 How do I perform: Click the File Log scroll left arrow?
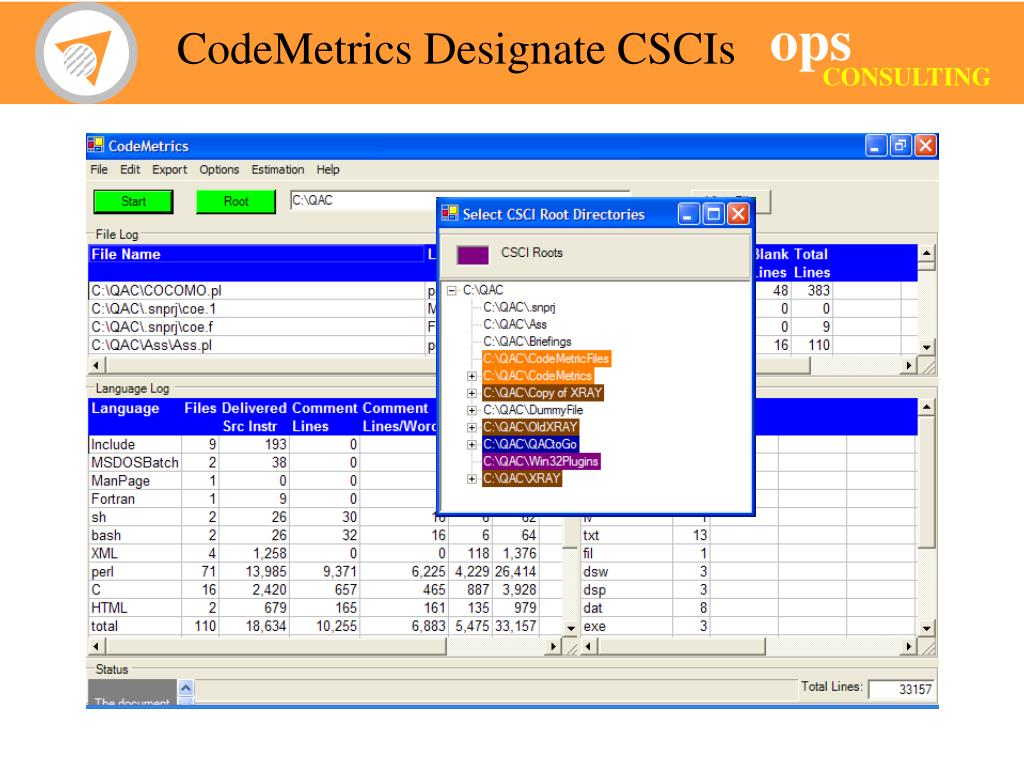(97, 365)
